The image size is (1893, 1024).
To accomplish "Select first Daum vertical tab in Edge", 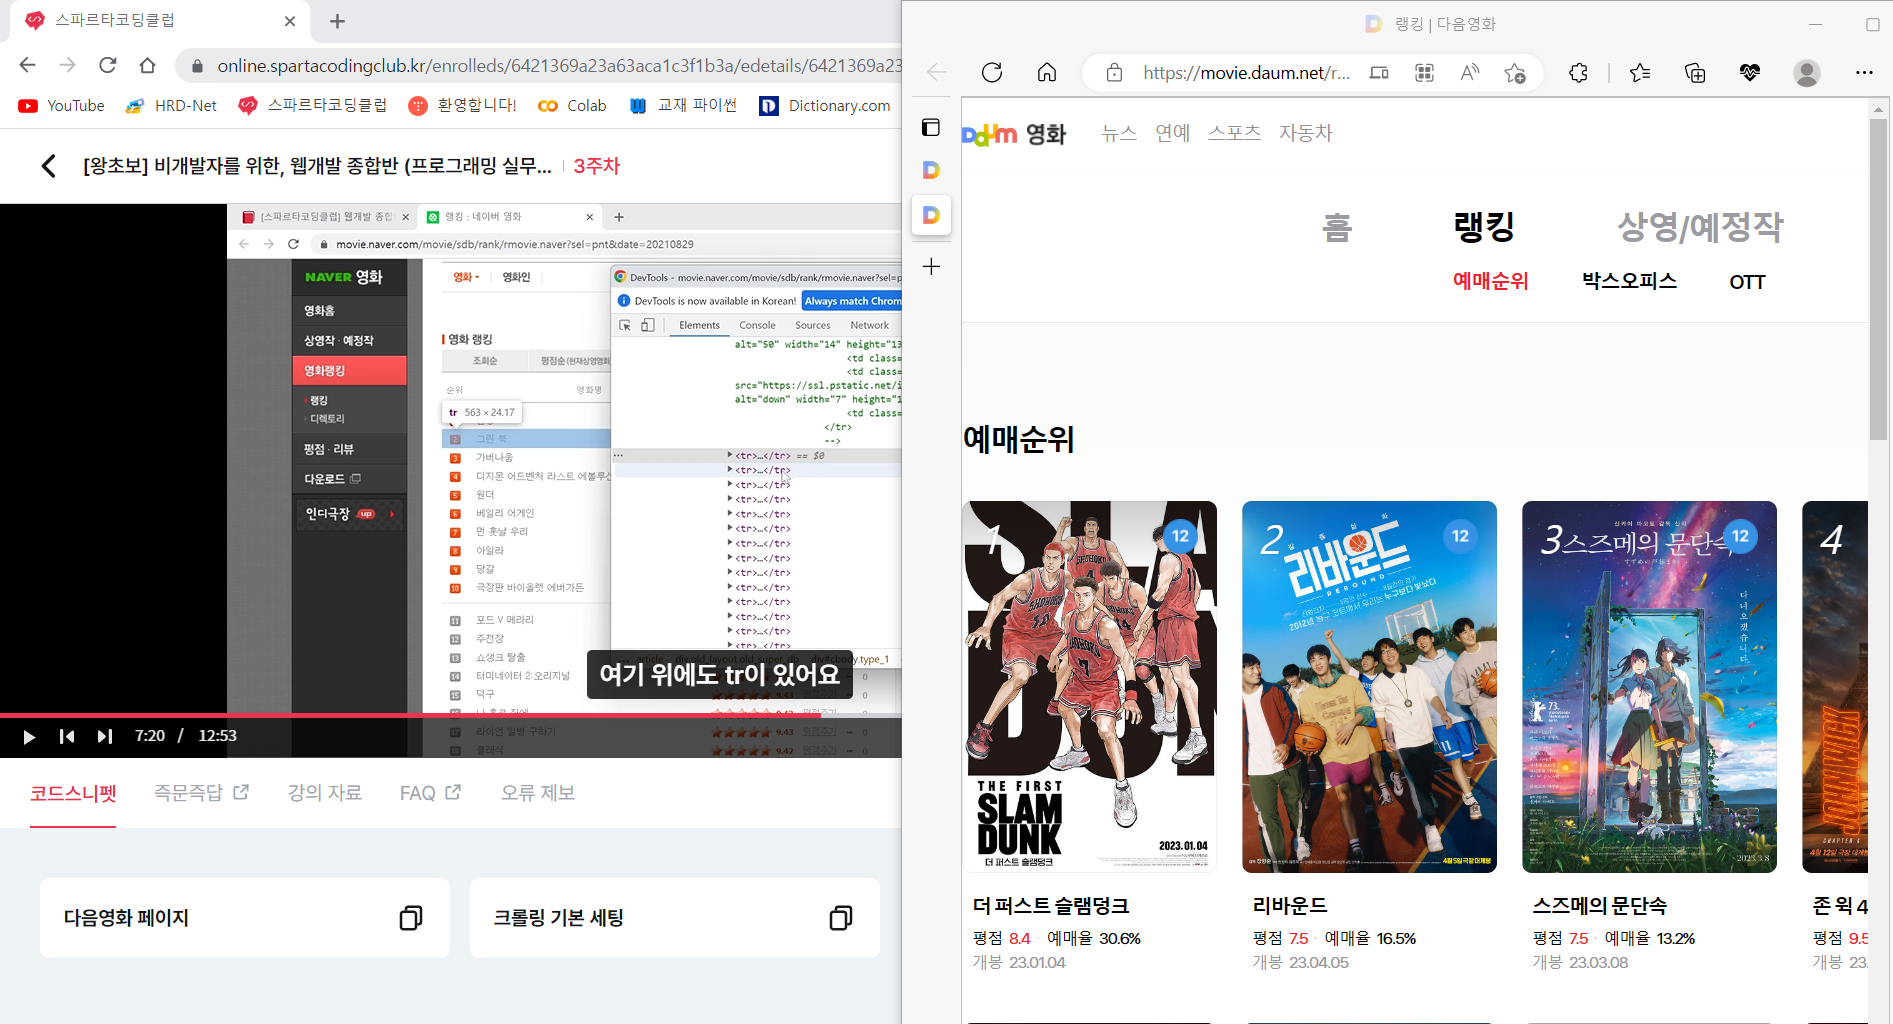I will 931,170.
